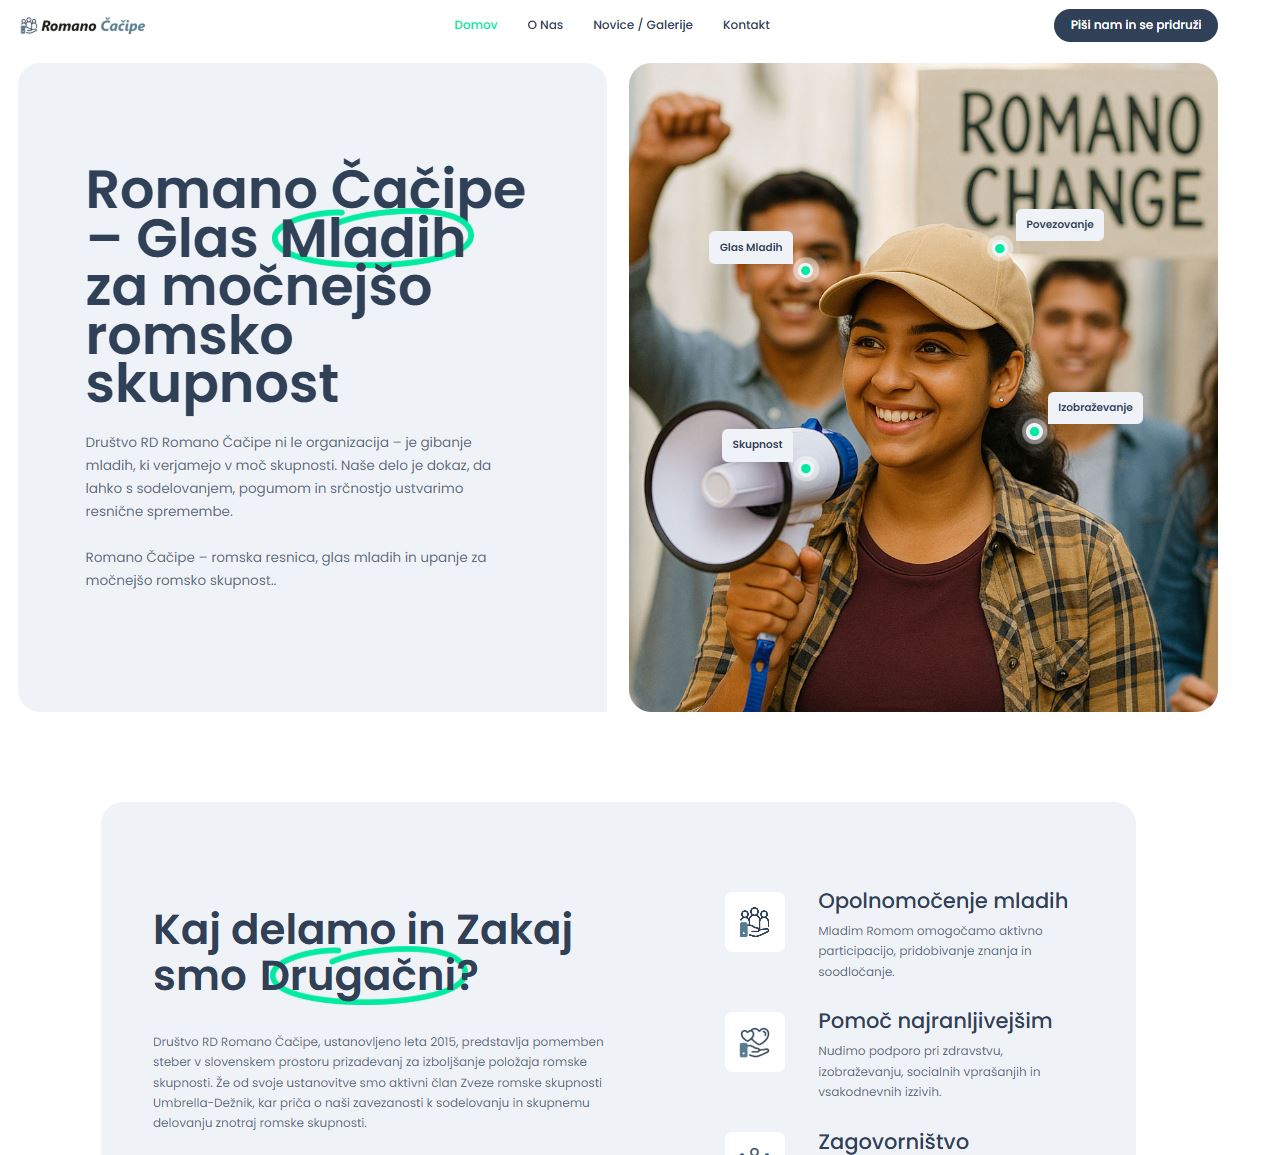
Task: Click the green hotspot dot below Povezovanje
Action: click(x=999, y=248)
